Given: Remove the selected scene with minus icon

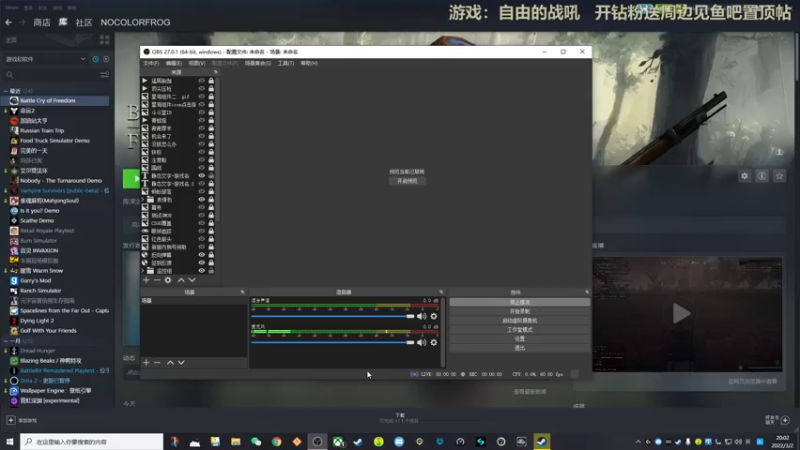Looking at the screenshot, I should coord(157,363).
